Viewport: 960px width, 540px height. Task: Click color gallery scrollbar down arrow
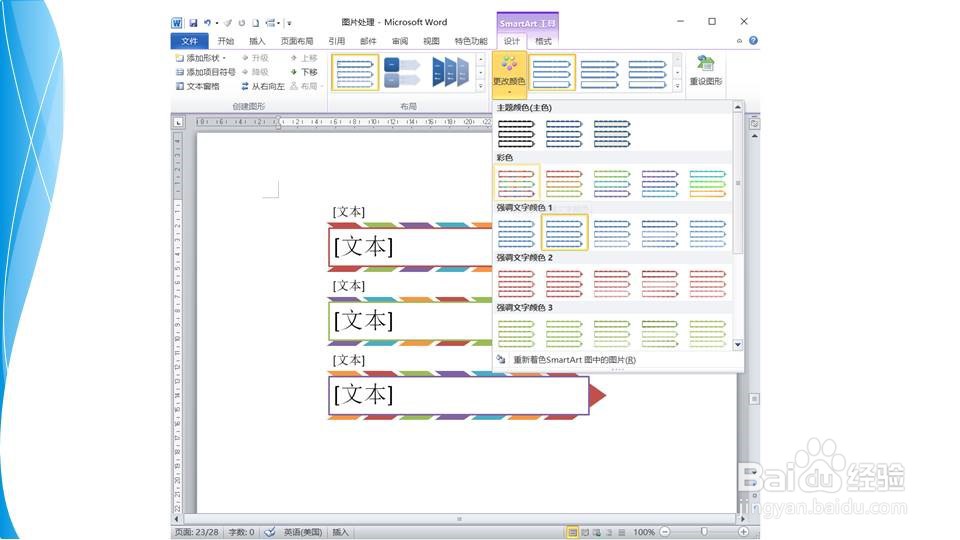738,345
